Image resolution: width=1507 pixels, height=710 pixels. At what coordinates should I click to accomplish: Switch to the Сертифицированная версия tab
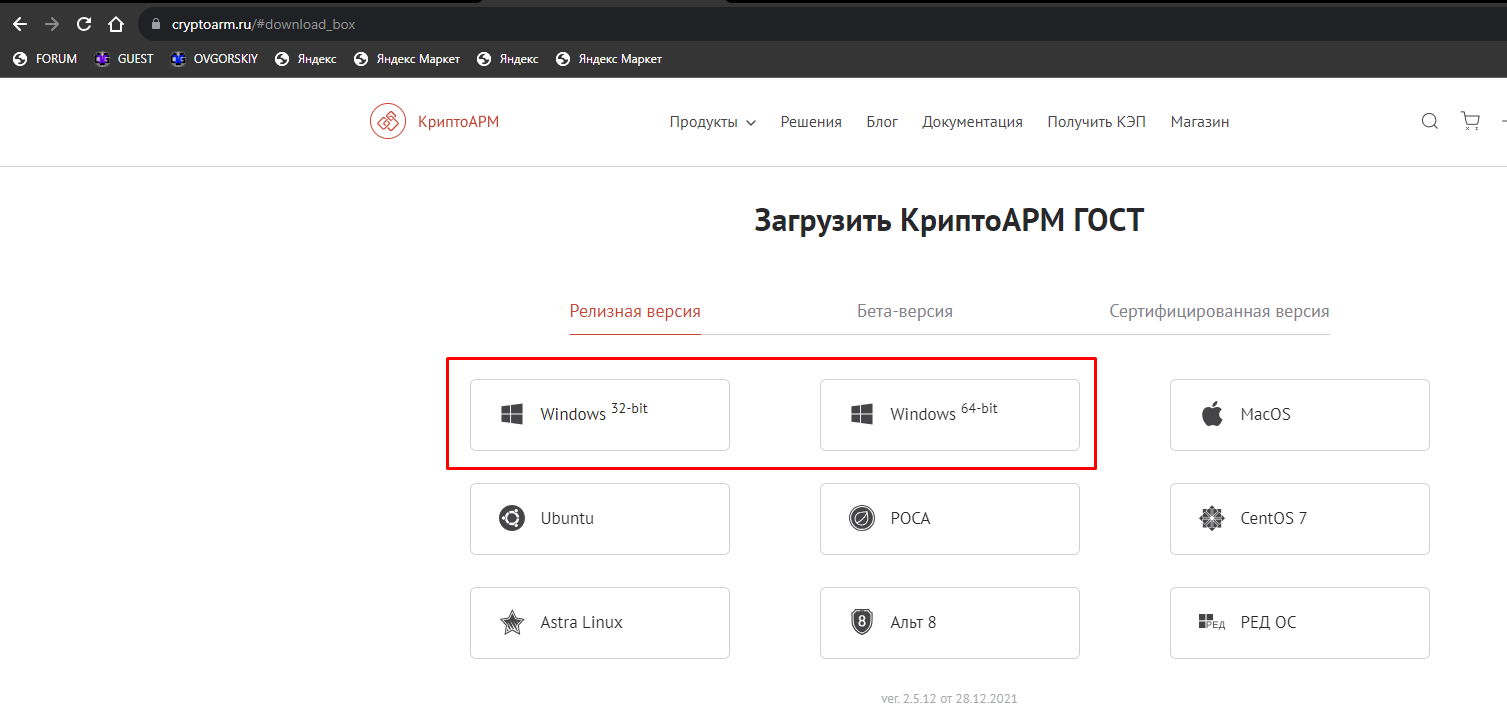[1219, 311]
